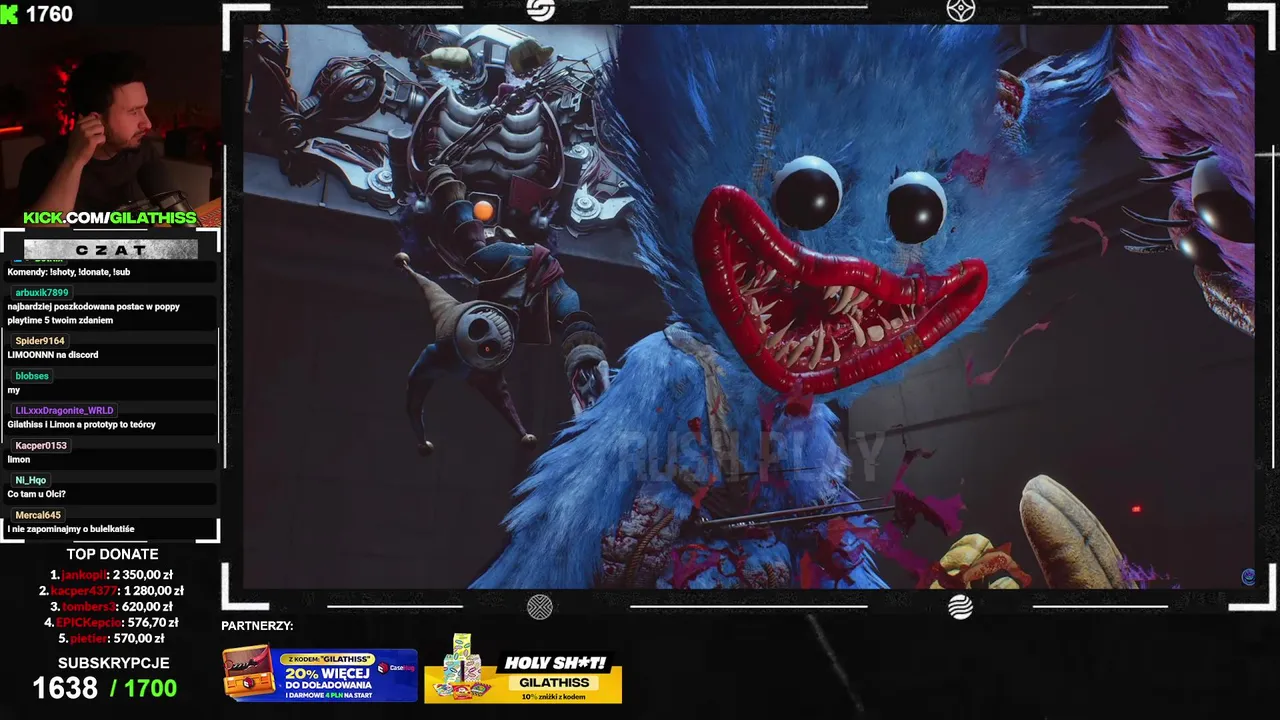1280x720 pixels.
Task: Select donor pietier 570,00 zł row
Action: click(x=112, y=638)
